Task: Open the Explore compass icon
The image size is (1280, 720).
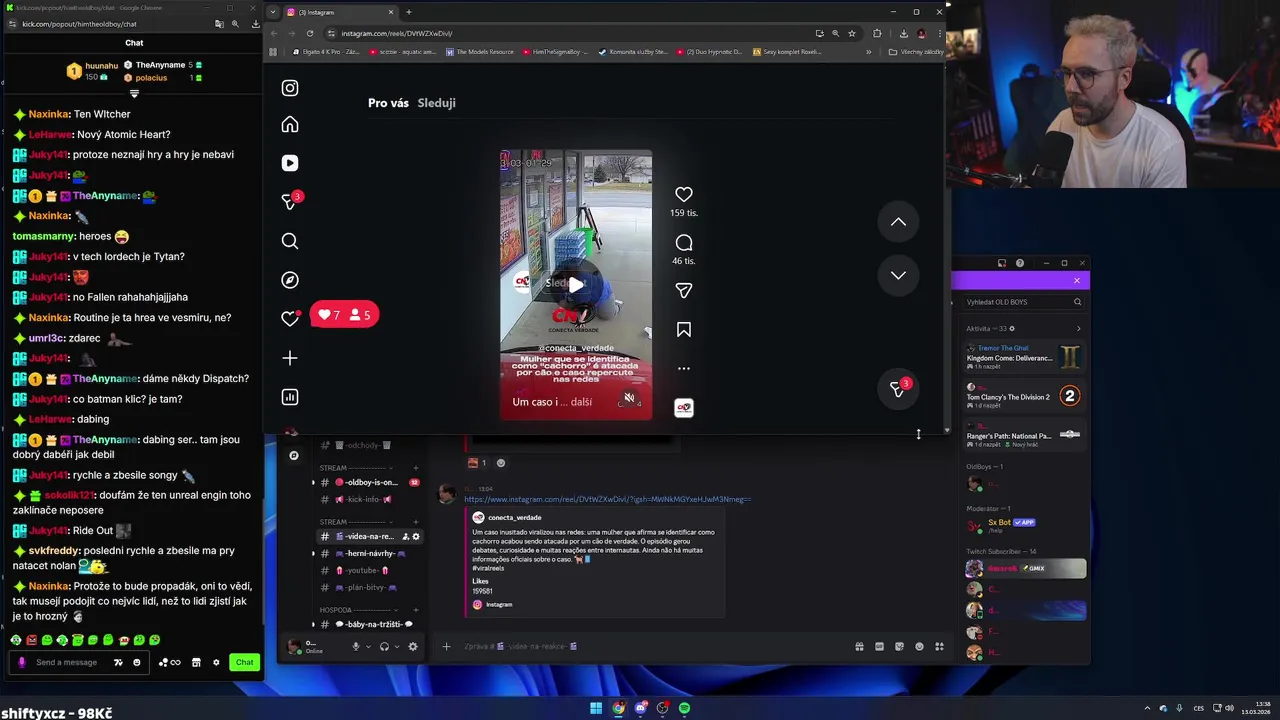Action: pos(290,280)
